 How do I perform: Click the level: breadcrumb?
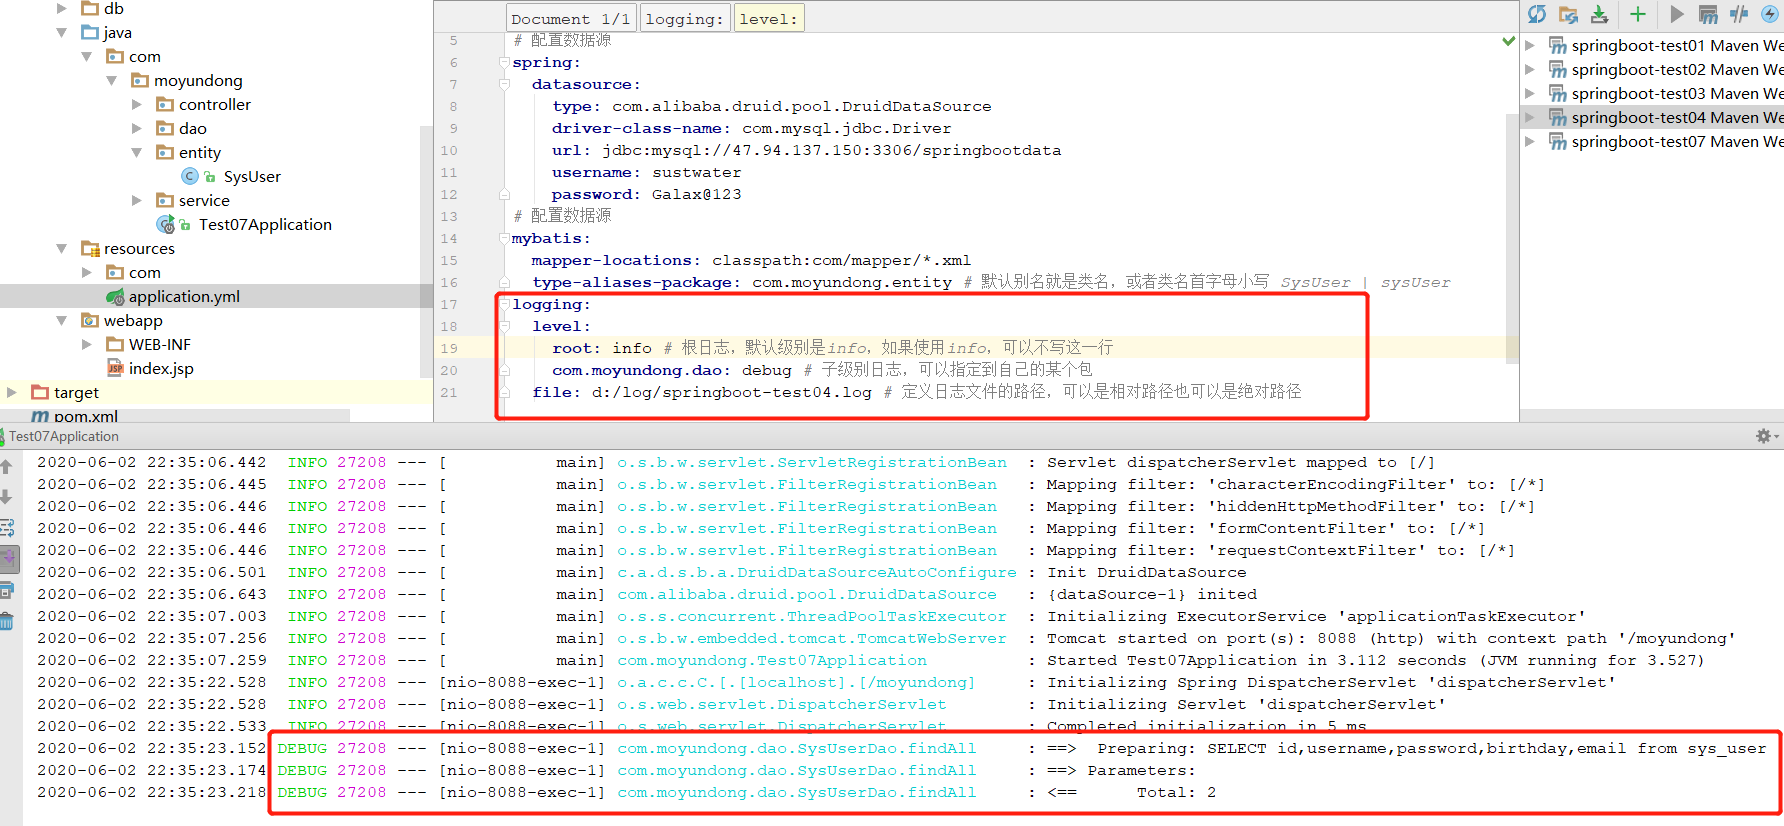point(768,19)
